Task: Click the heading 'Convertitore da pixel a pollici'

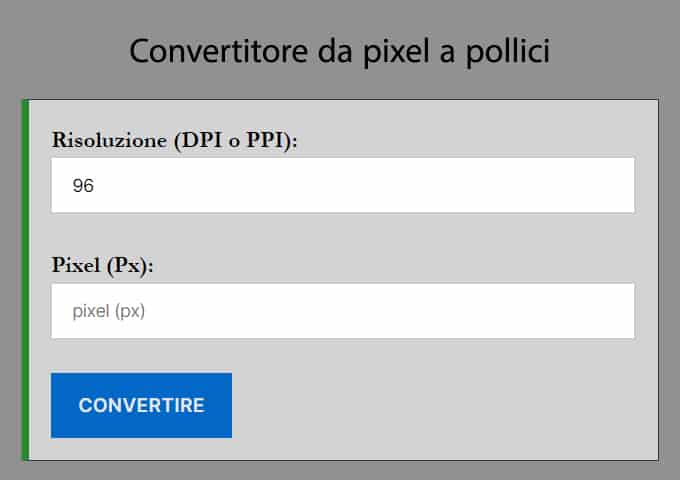Action: 339,51
